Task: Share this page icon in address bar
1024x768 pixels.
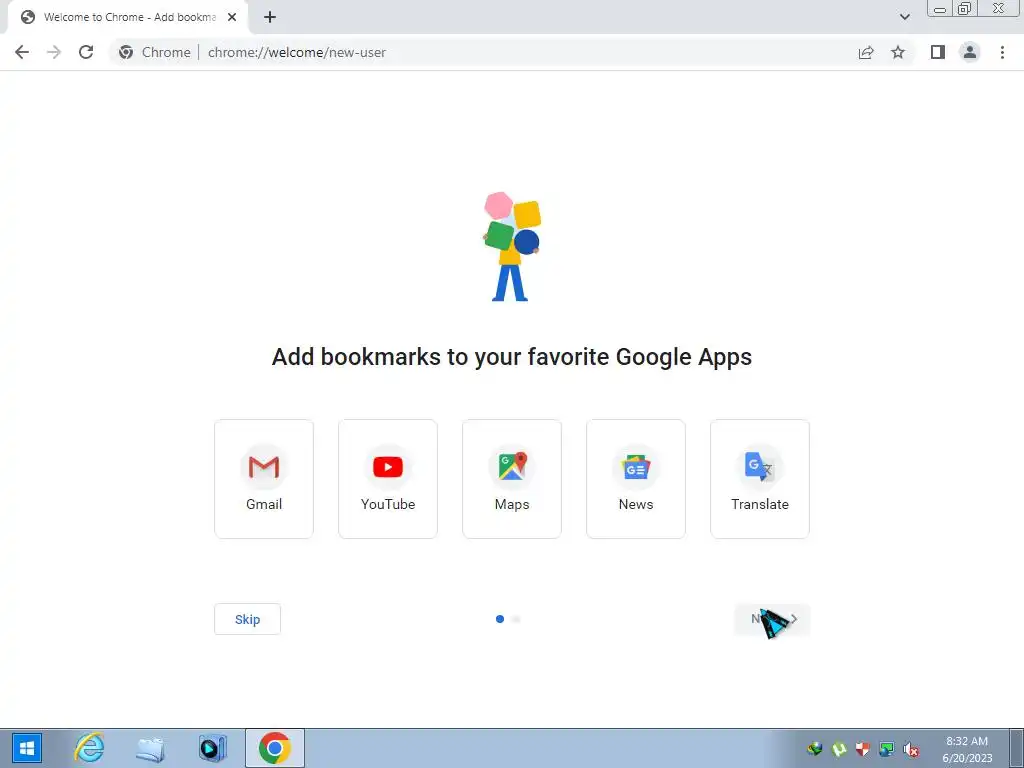Action: click(x=866, y=52)
